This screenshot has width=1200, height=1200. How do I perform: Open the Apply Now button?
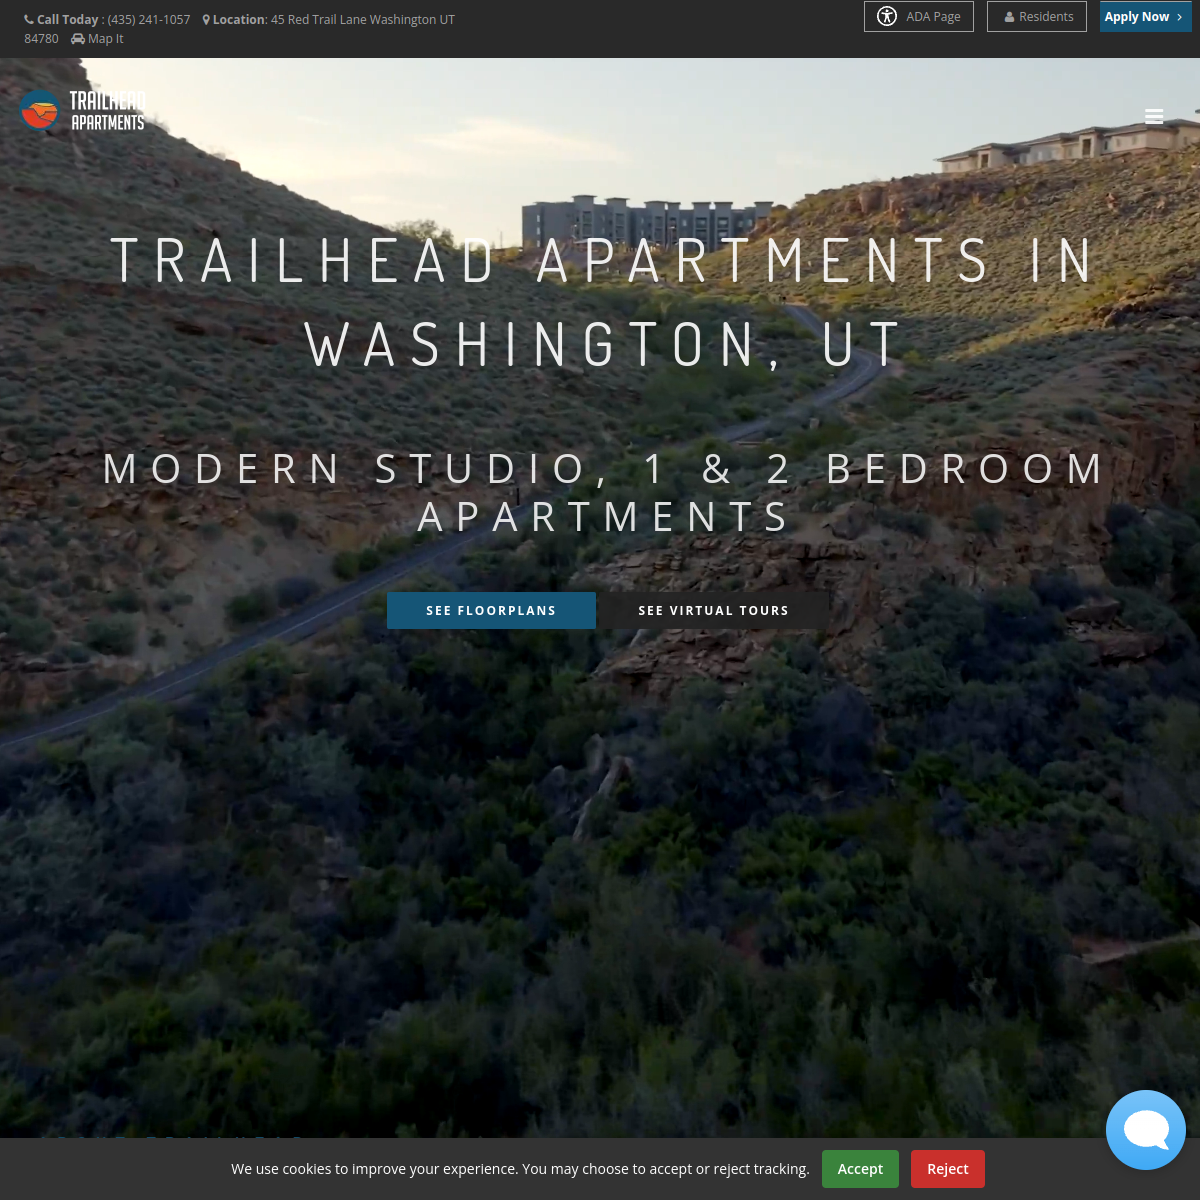1146,17
